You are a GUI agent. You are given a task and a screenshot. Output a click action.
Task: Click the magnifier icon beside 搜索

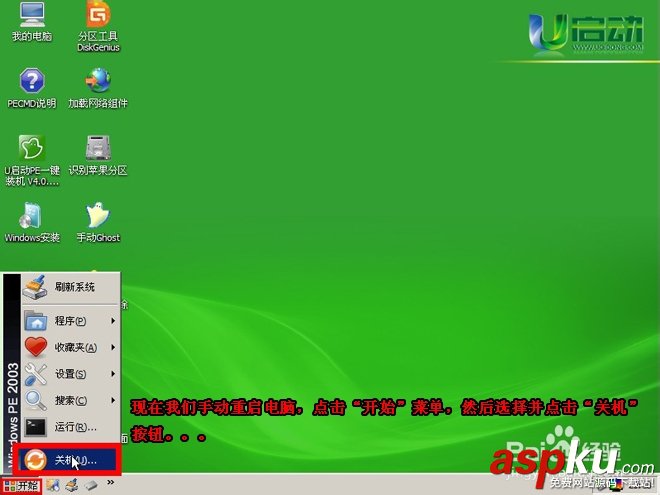click(36, 400)
